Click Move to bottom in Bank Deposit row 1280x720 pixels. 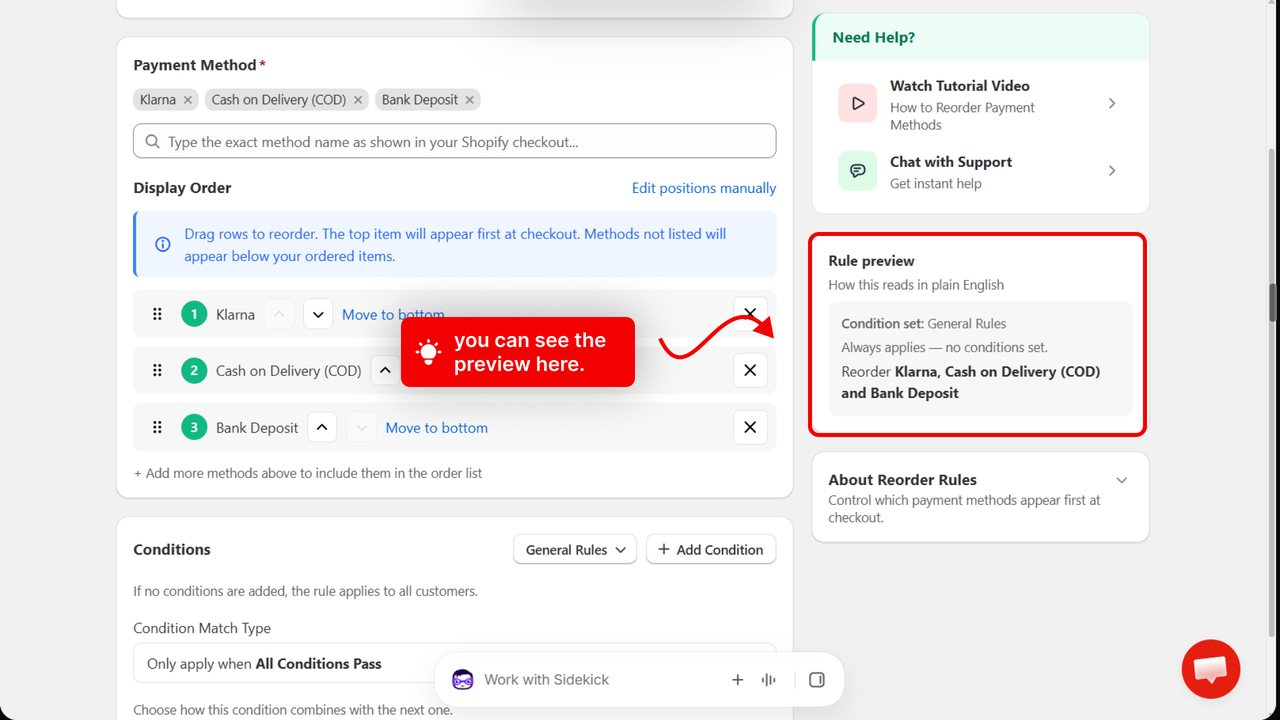(x=437, y=428)
